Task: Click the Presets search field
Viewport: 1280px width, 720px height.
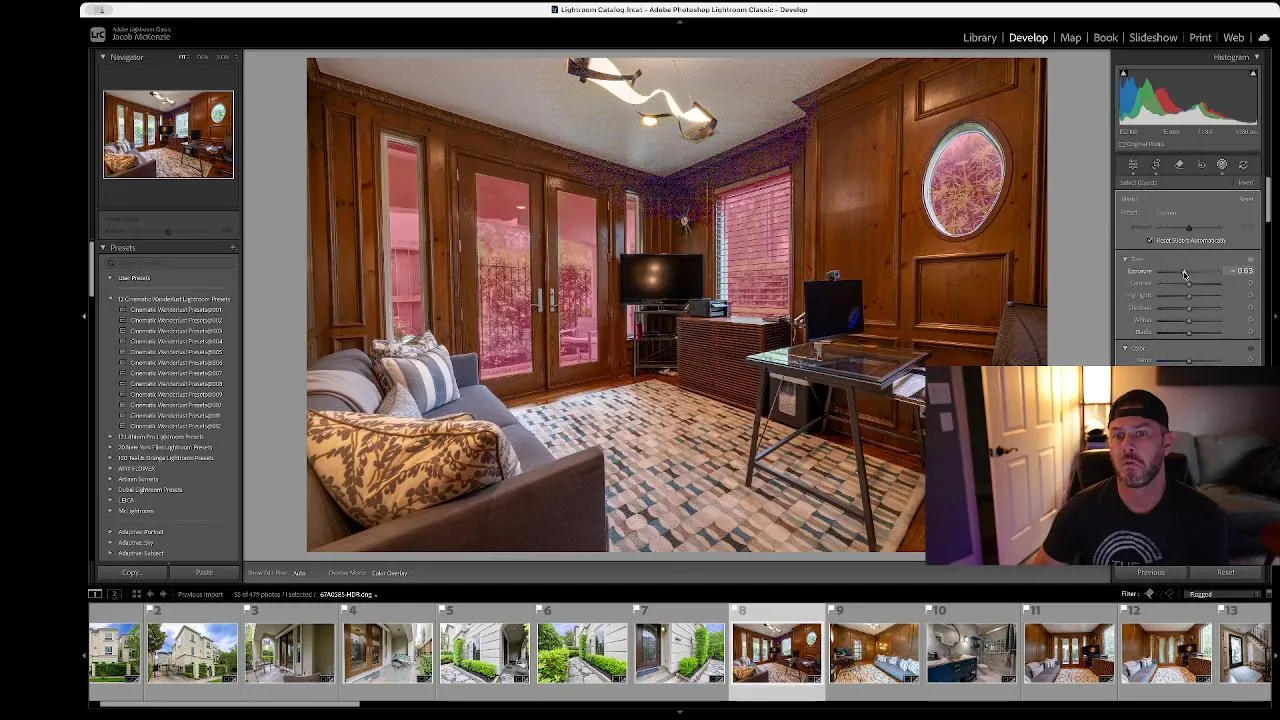Action: [168, 263]
